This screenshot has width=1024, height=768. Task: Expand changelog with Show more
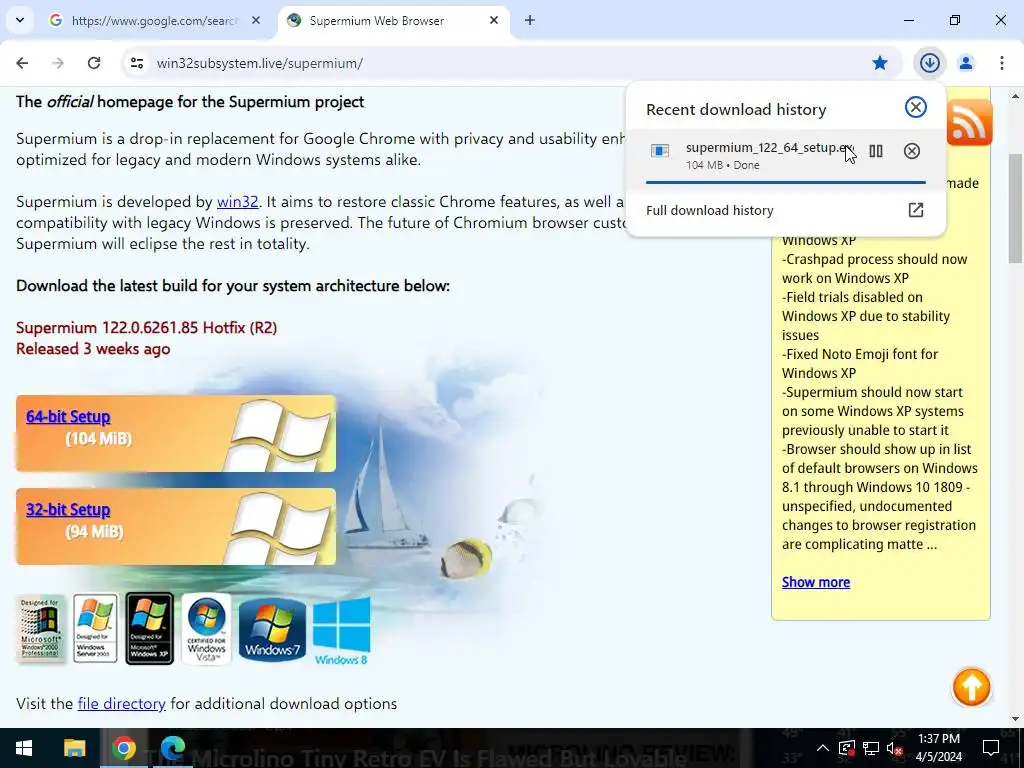(816, 582)
